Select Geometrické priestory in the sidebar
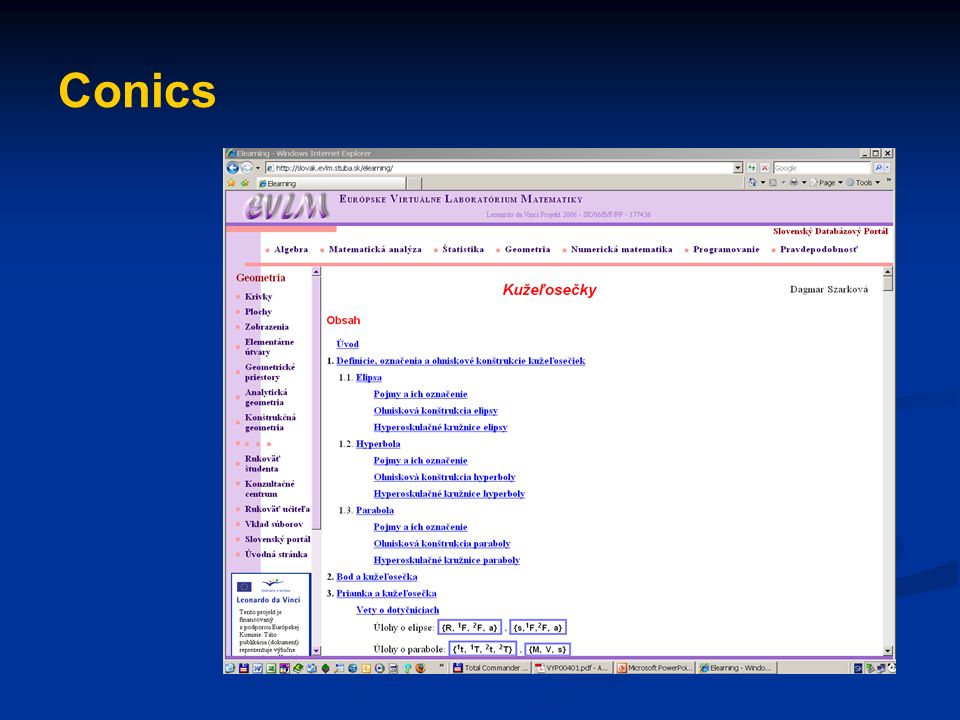960x720 pixels. [x=270, y=372]
